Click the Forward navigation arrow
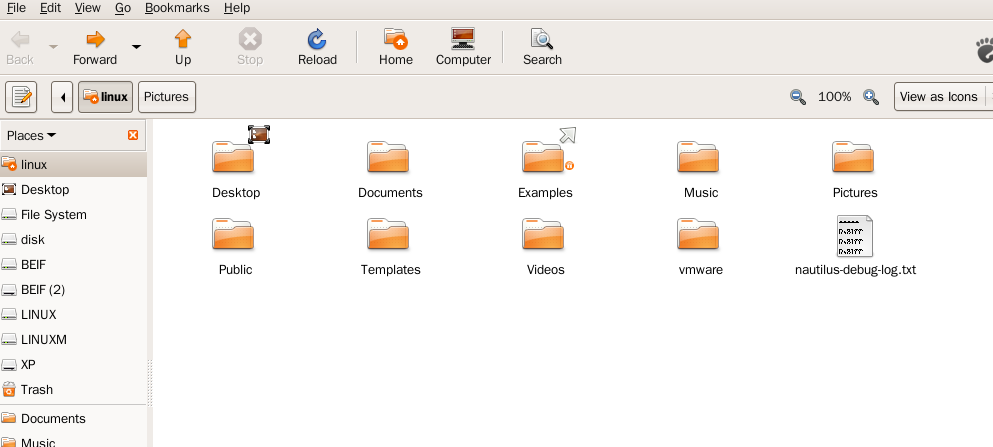 [x=95, y=47]
